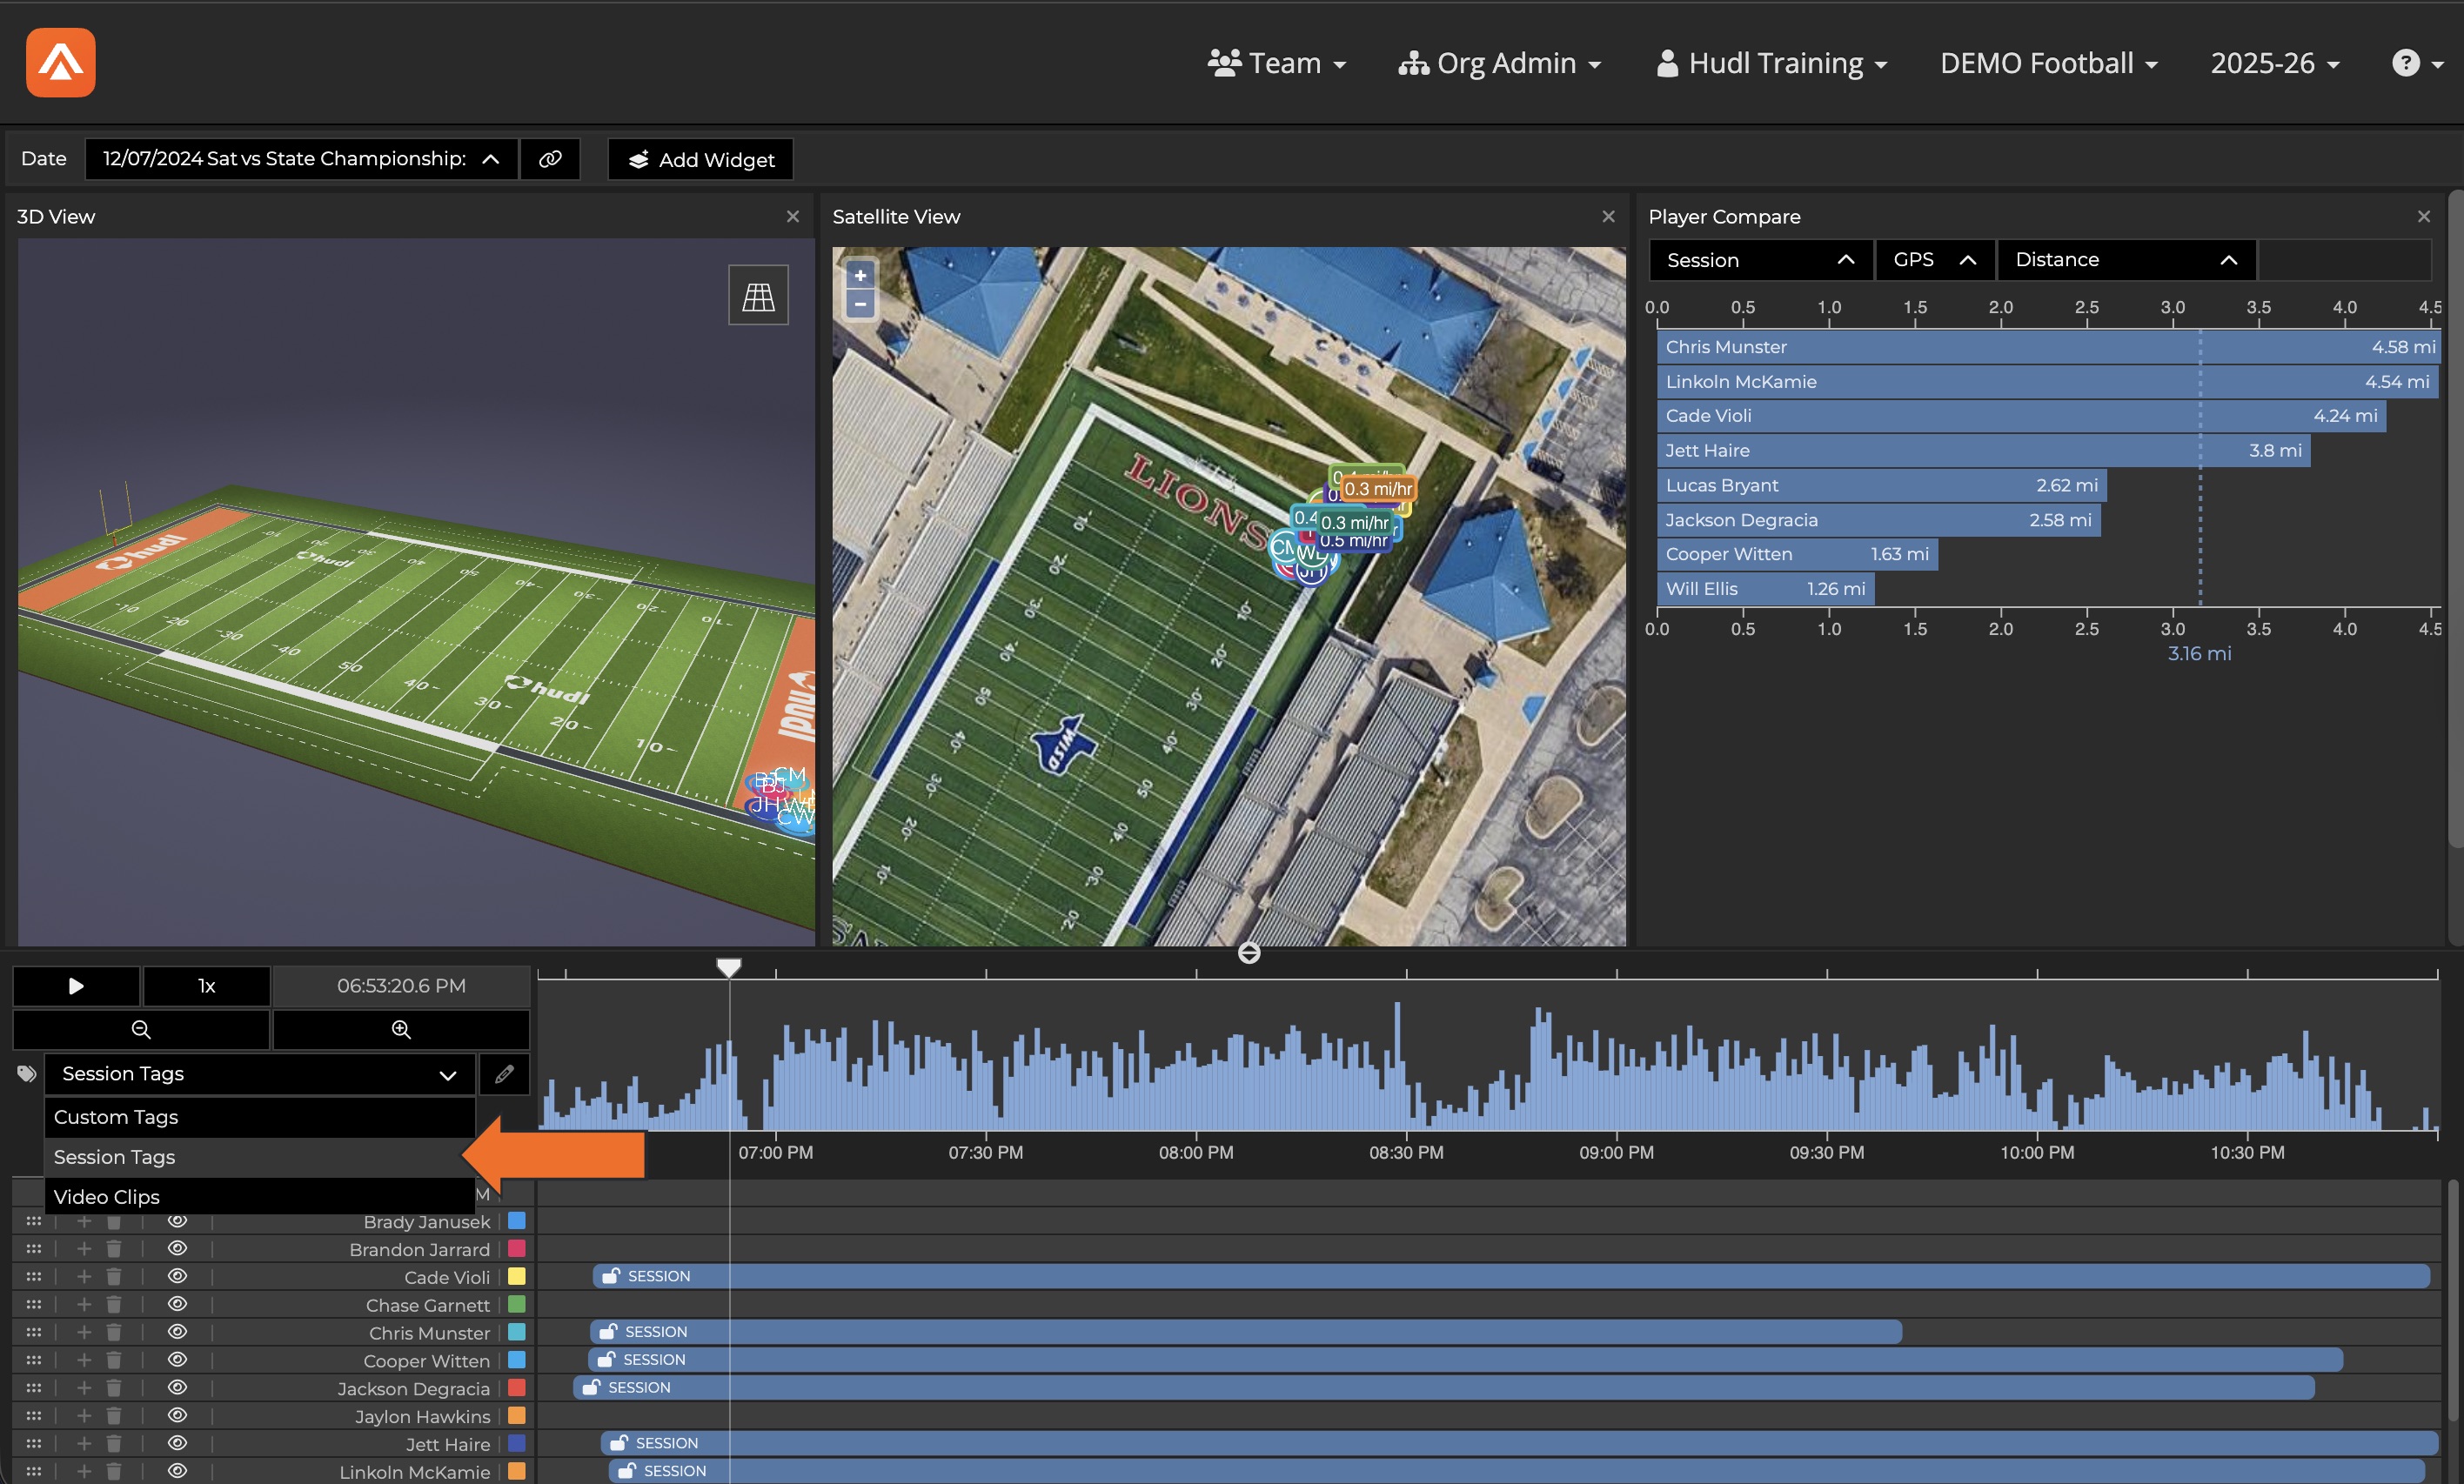Toggle Linkoln McKamie eye visibility

coord(177,1471)
